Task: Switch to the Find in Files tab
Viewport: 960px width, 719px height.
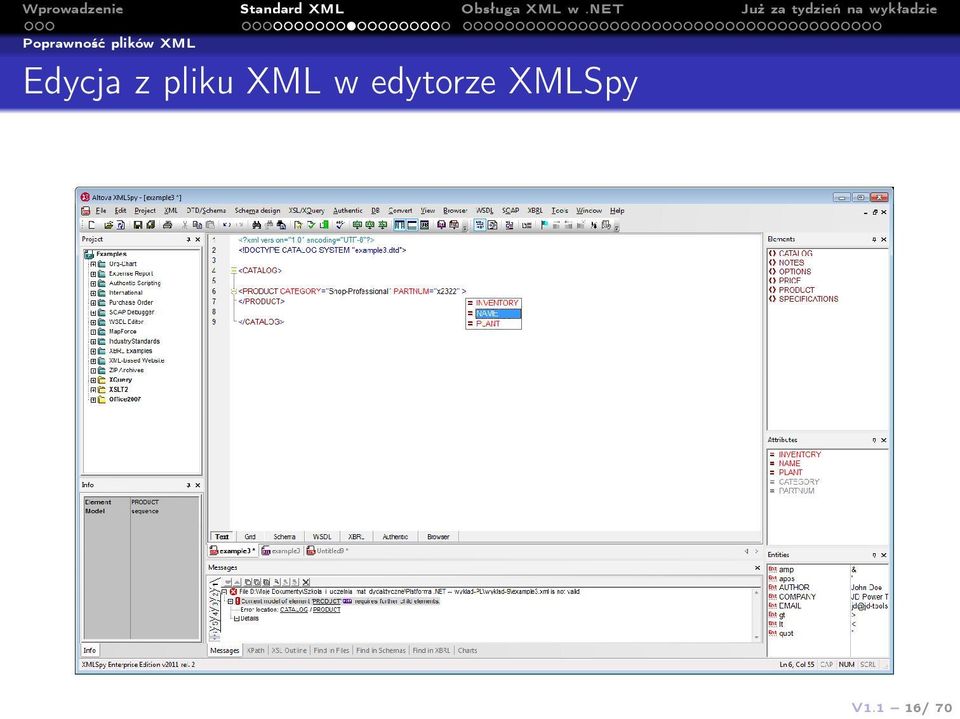Action: coord(331,650)
